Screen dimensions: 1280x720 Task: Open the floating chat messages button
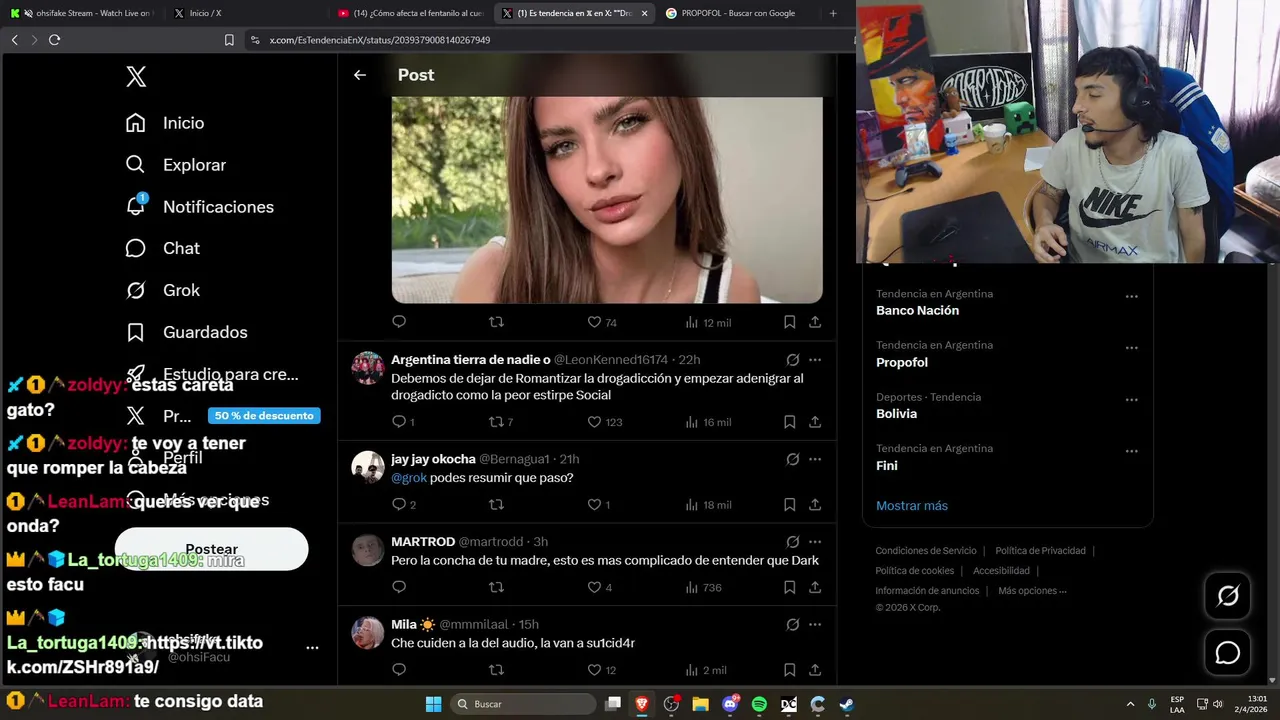point(1227,653)
